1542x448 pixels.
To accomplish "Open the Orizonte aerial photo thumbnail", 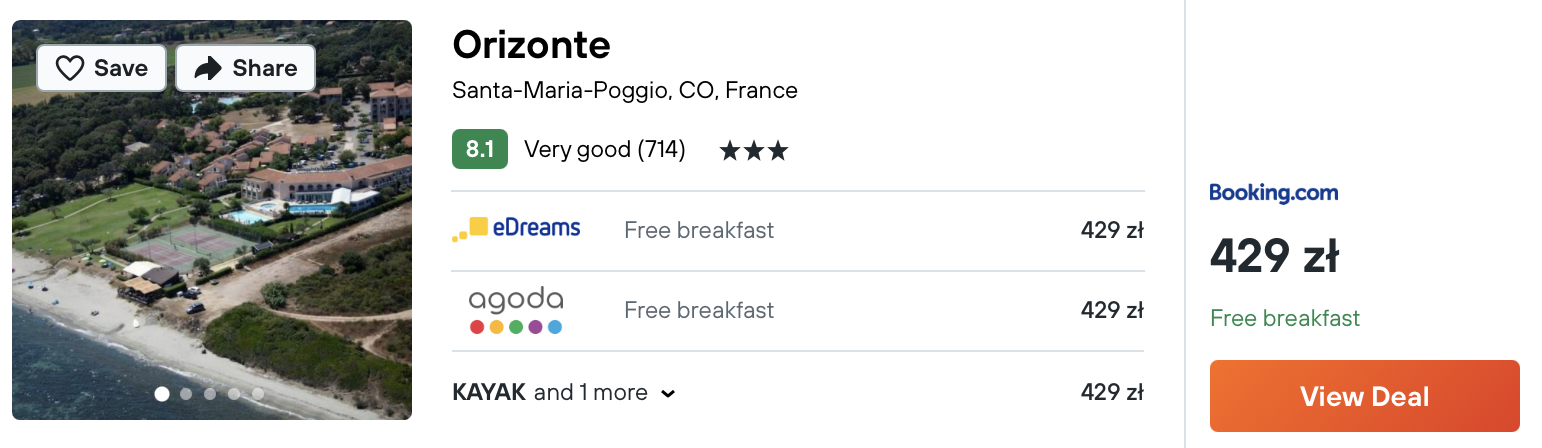I will 212,220.
